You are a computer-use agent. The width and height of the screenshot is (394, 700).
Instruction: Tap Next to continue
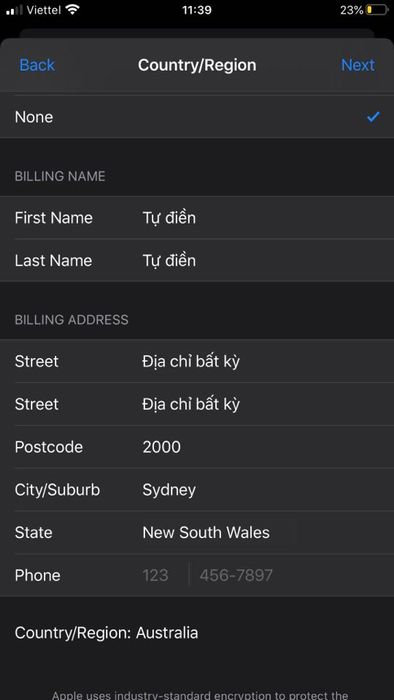pyautogui.click(x=358, y=65)
